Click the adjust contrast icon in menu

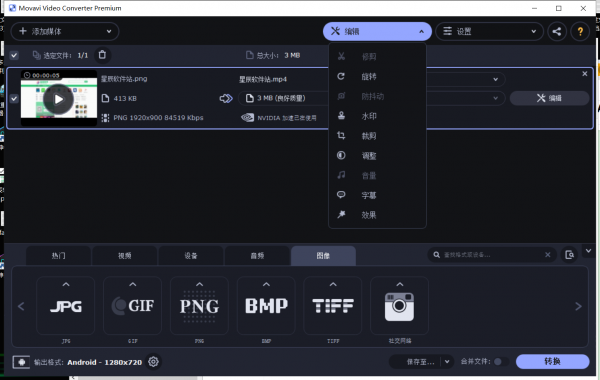[x=341, y=155]
